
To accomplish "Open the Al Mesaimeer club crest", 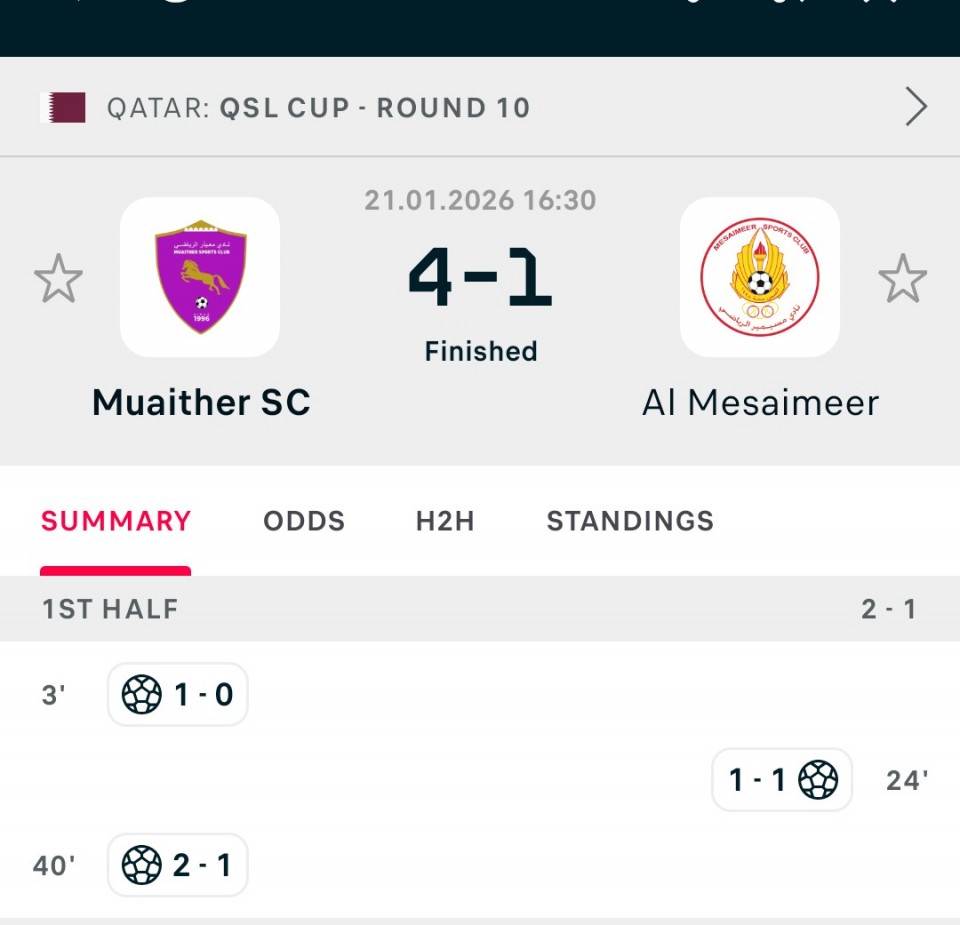I will tap(760, 277).
